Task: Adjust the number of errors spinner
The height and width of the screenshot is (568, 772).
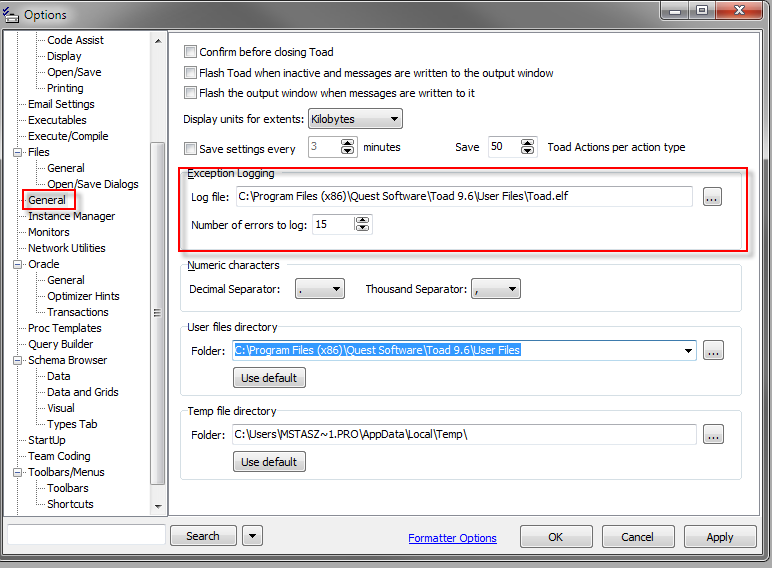Action: (362, 224)
